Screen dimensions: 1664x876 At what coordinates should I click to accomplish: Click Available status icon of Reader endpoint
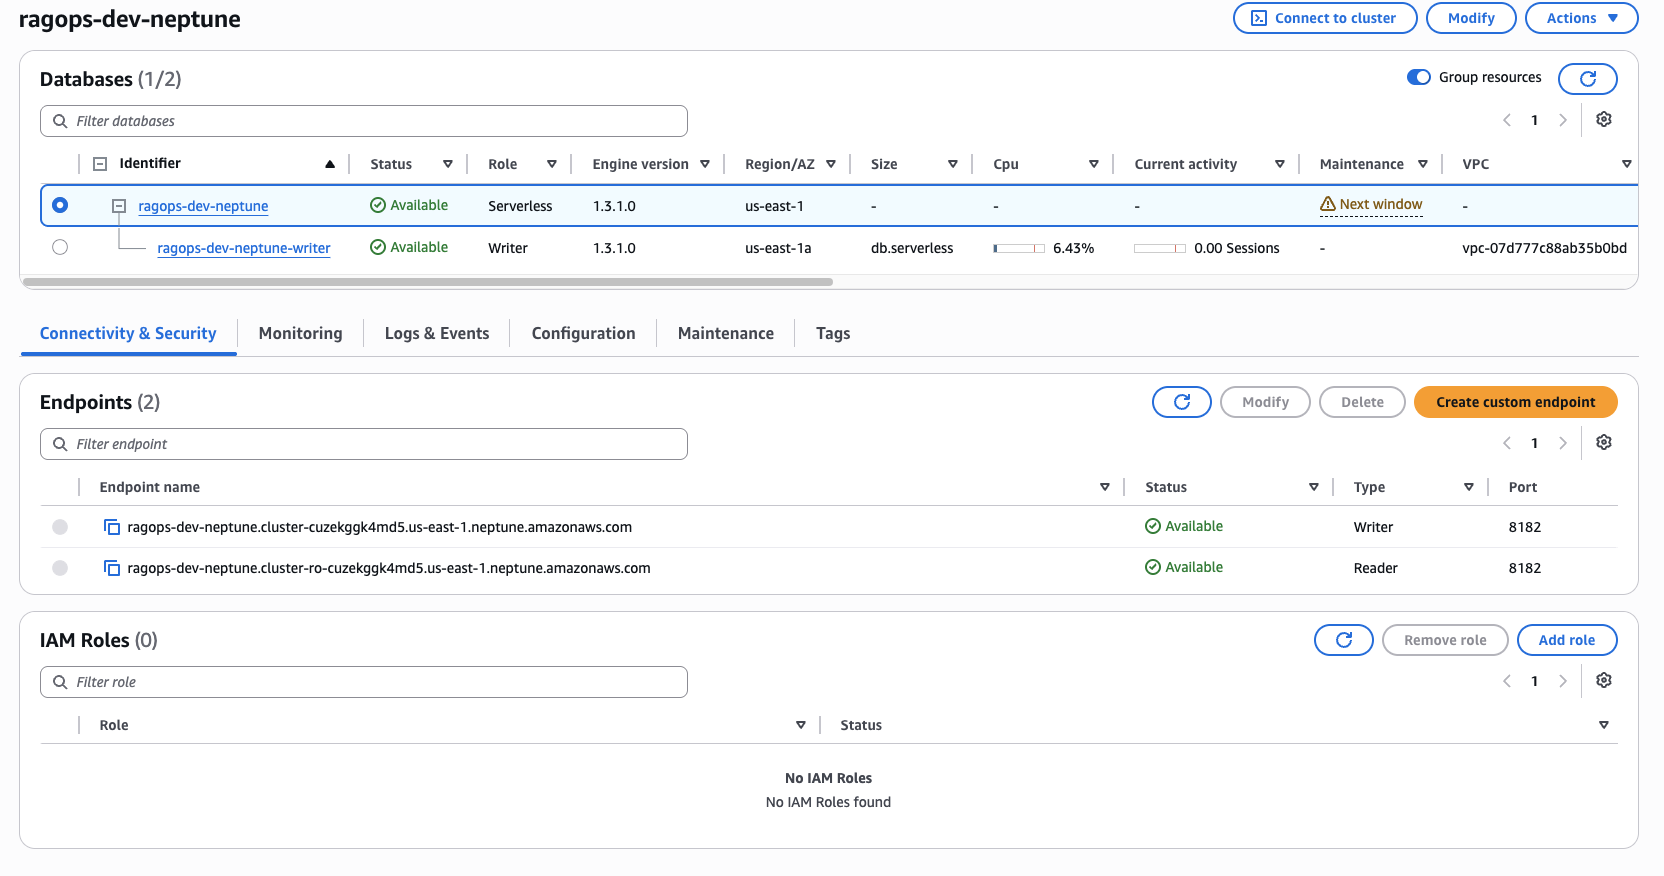tap(1153, 567)
